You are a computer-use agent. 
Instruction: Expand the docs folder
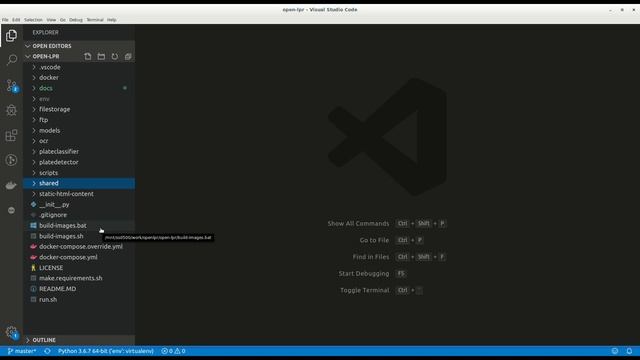[79, 88]
